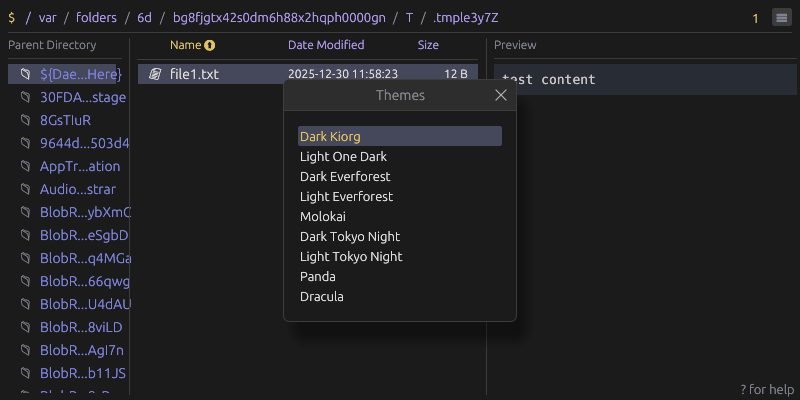800x400 pixels.
Task: Click the folder icon beside Audio...strar
Action: 25,189
